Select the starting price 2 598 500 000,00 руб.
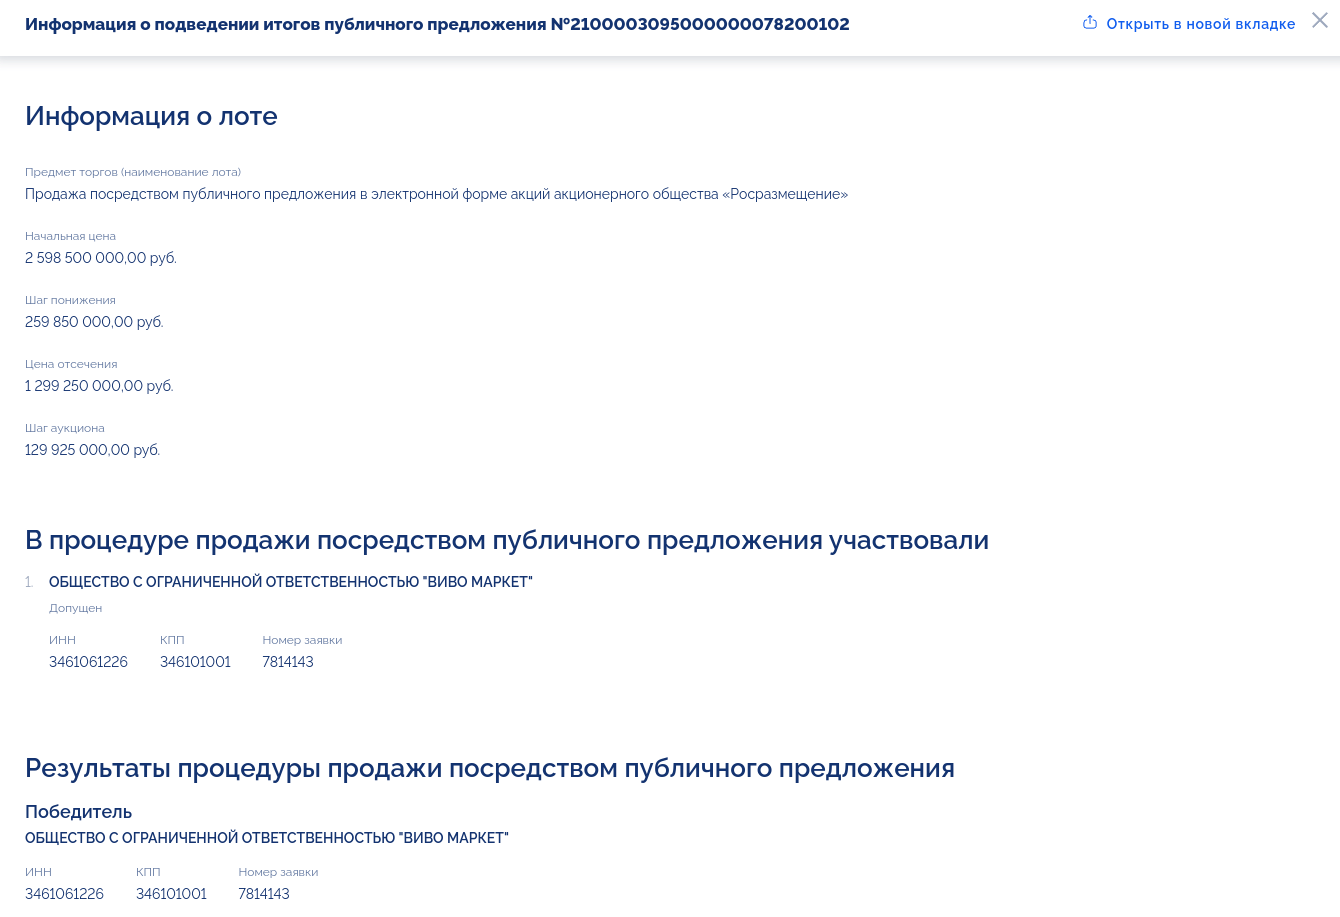The image size is (1340, 917). pos(101,258)
